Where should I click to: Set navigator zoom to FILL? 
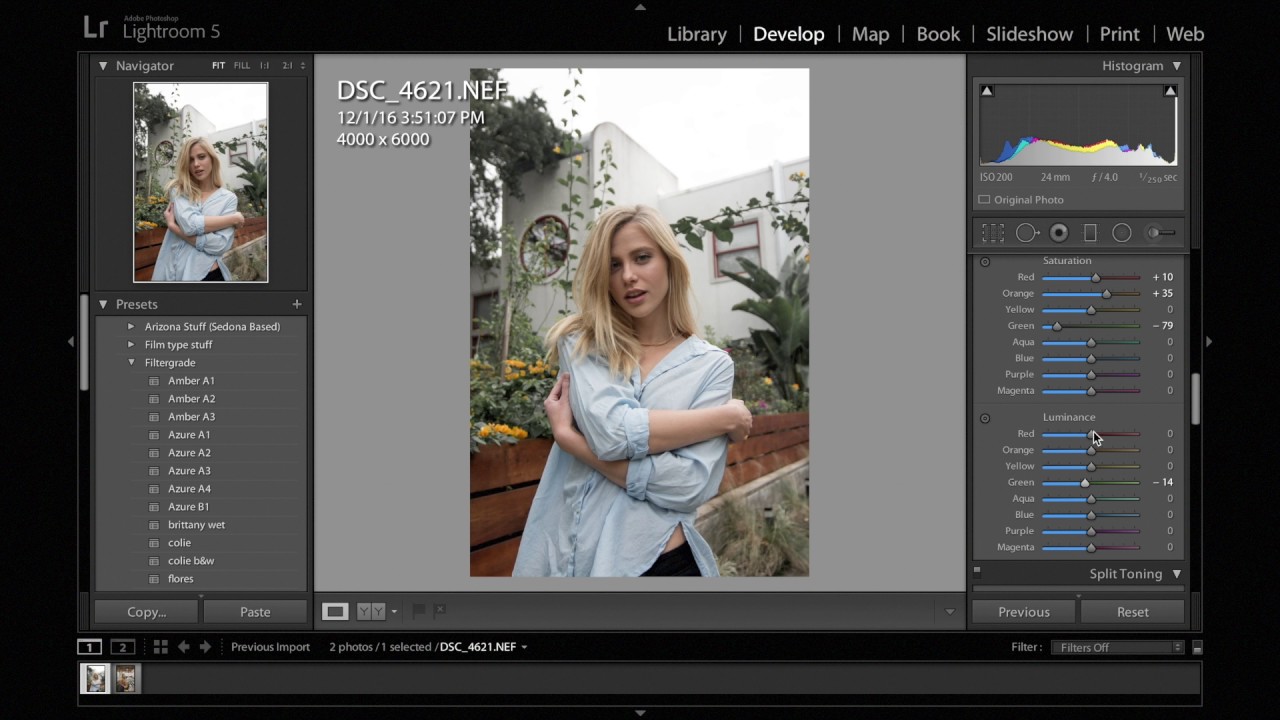coord(242,66)
